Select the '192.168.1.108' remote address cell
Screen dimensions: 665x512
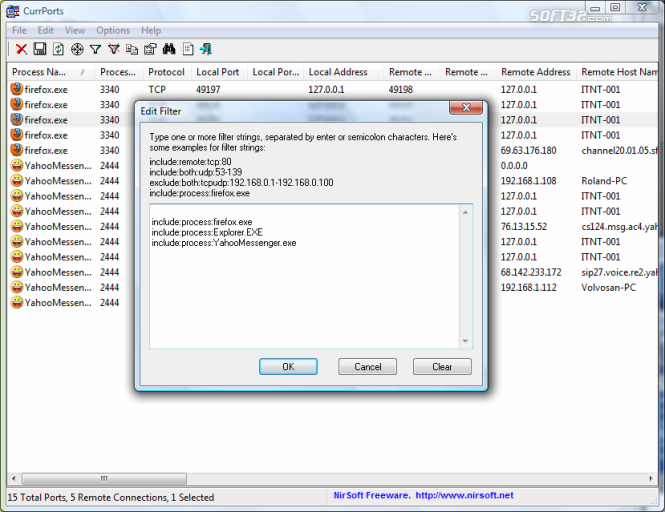tap(528, 181)
